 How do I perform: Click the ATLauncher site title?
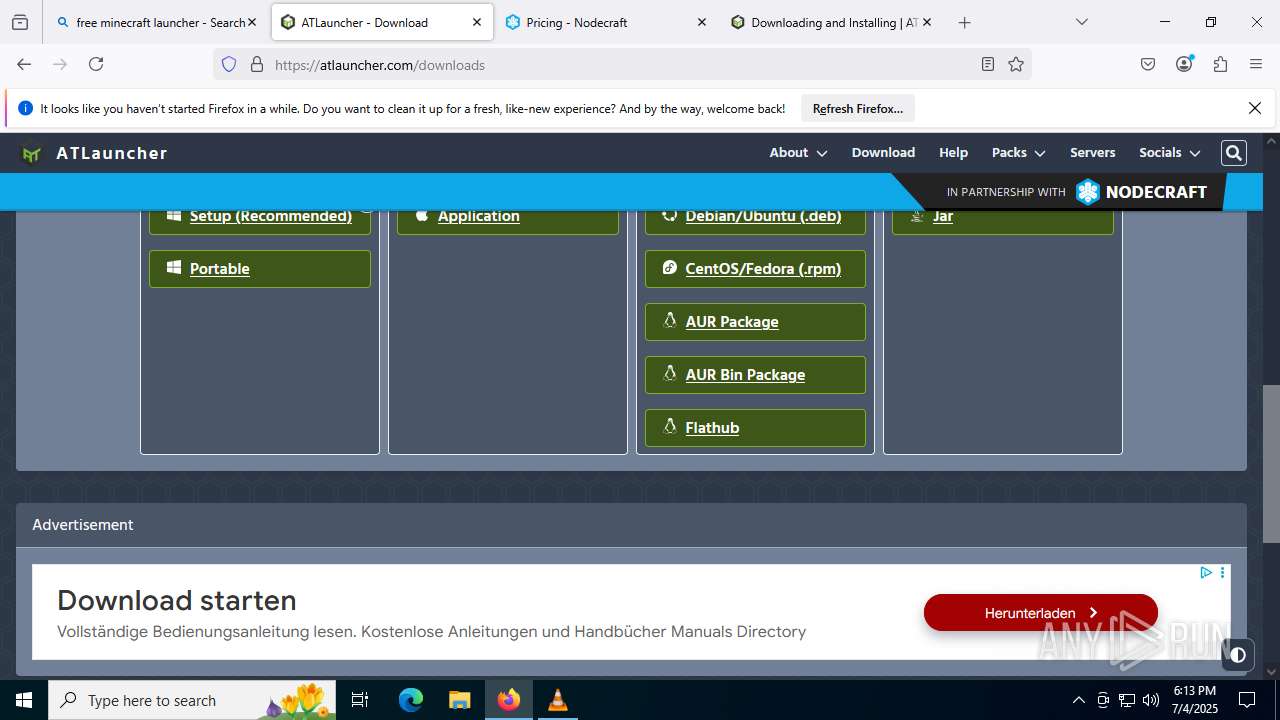(112, 153)
